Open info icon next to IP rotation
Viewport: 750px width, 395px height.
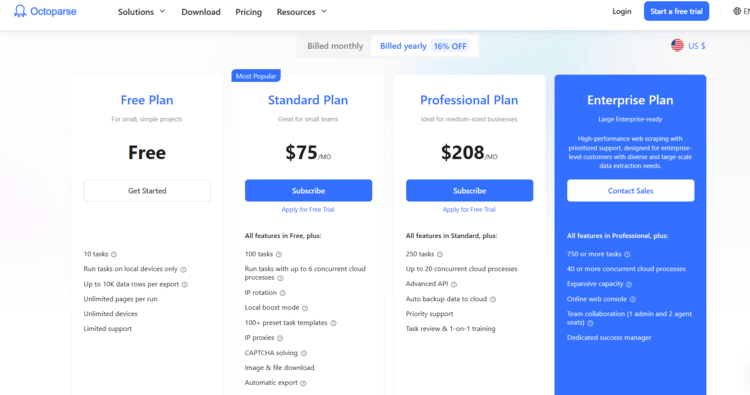coord(282,293)
